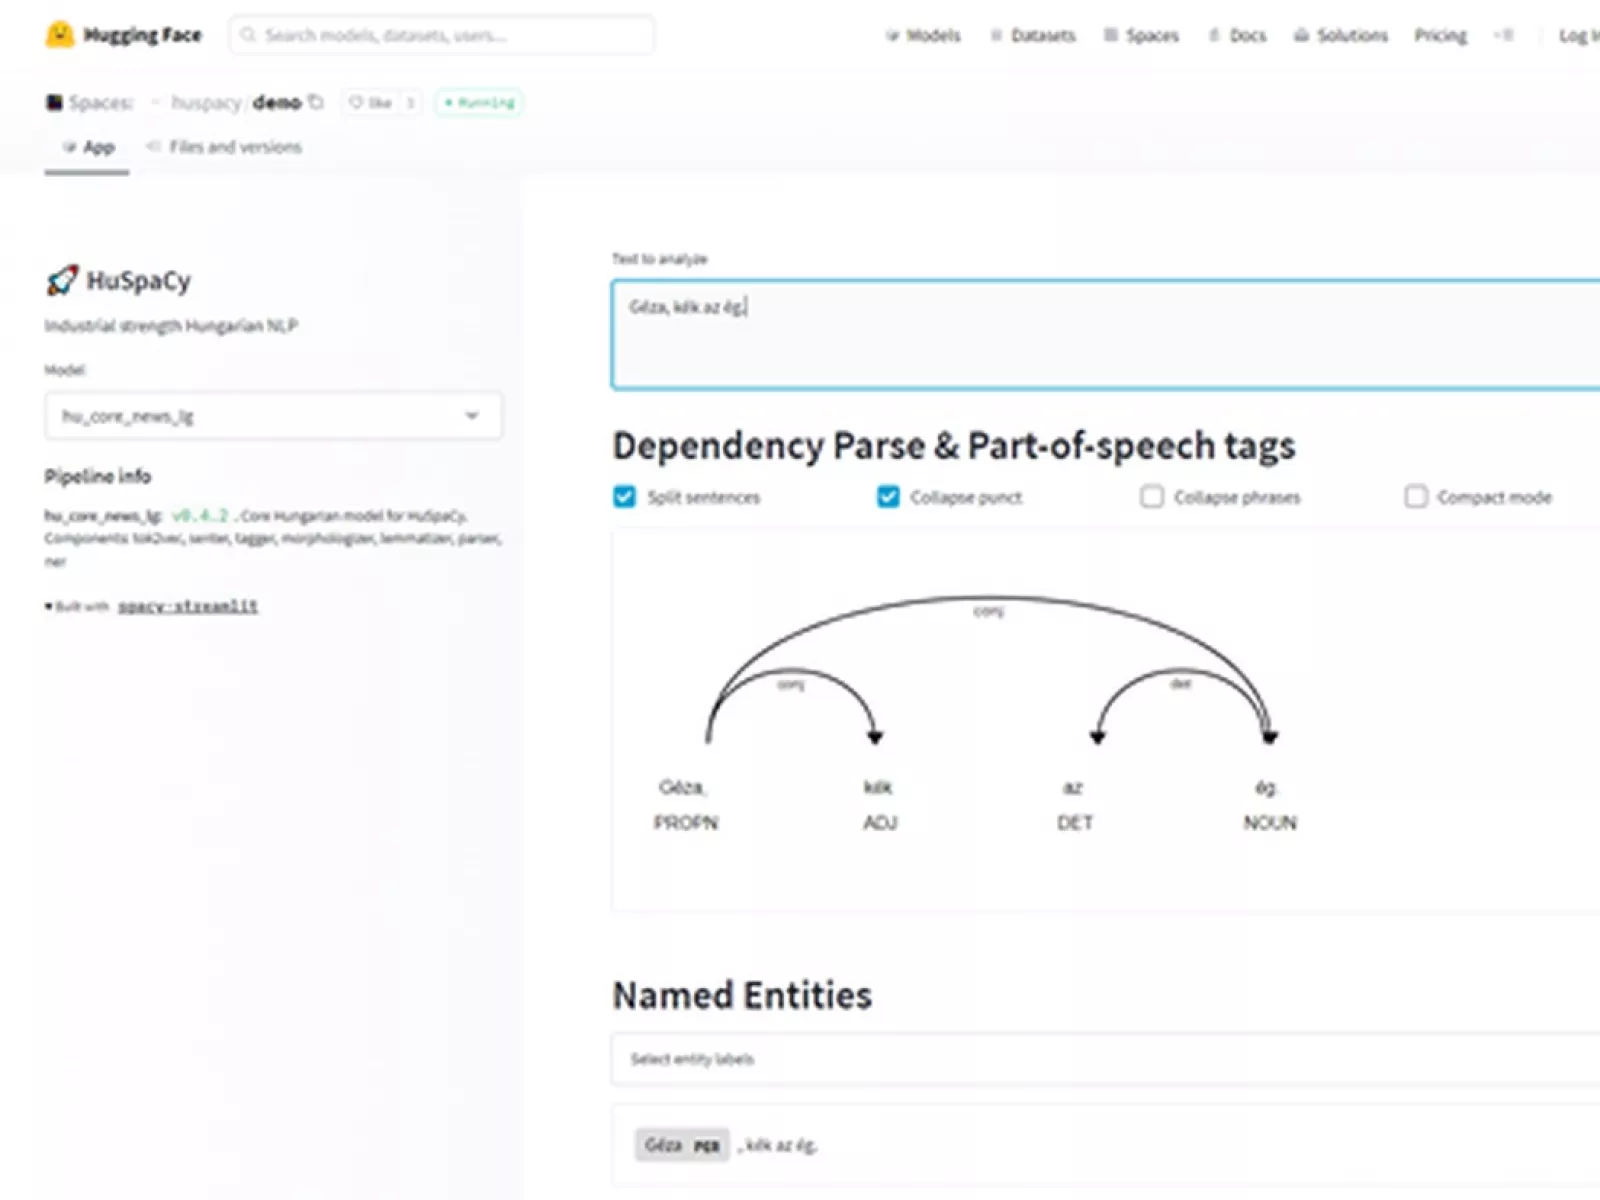Image resolution: width=1600 pixels, height=1200 pixels.
Task: Open the Datasets navigation item
Action: coord(1033,35)
